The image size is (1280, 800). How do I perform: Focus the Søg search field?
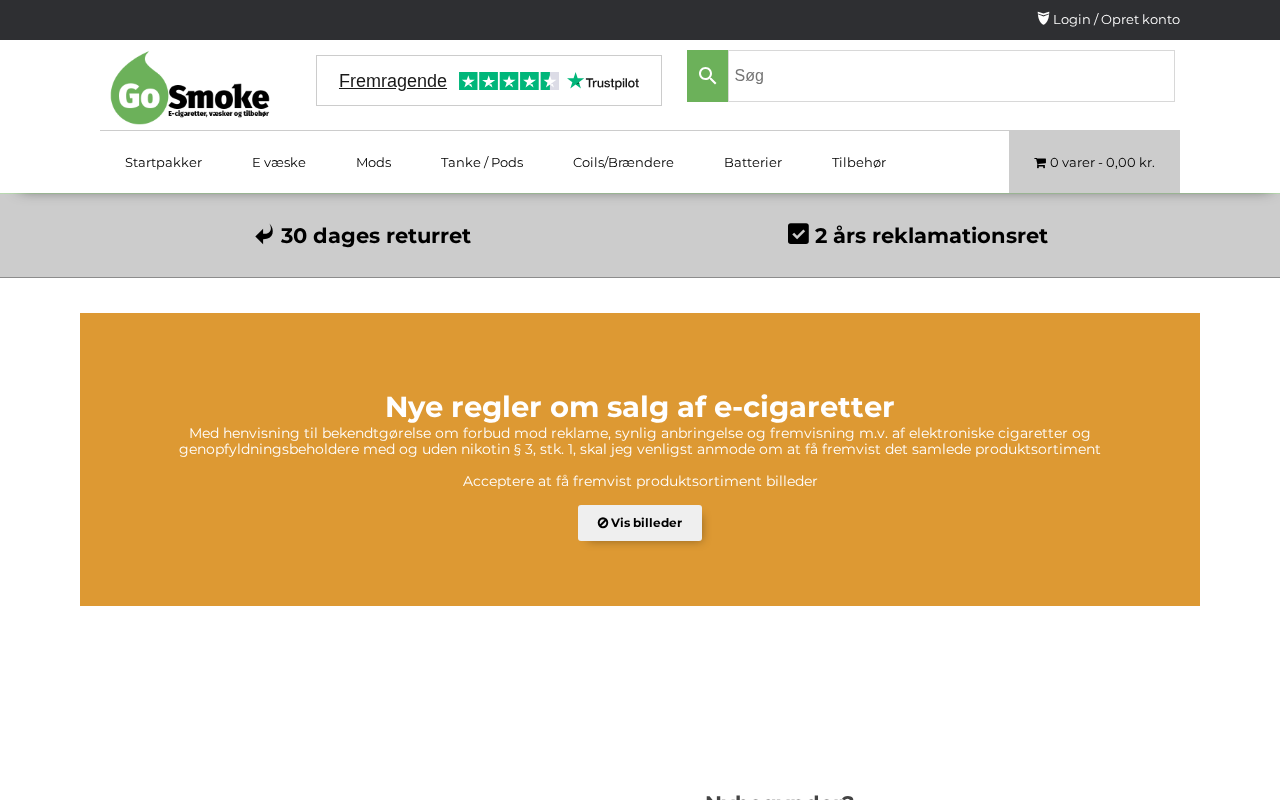(951, 76)
